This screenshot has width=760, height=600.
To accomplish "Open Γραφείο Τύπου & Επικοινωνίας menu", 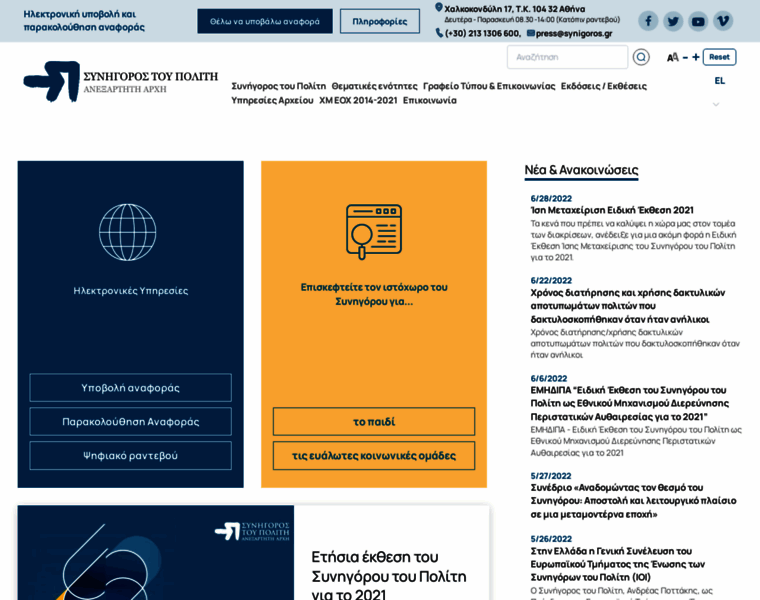I will tap(489, 86).
